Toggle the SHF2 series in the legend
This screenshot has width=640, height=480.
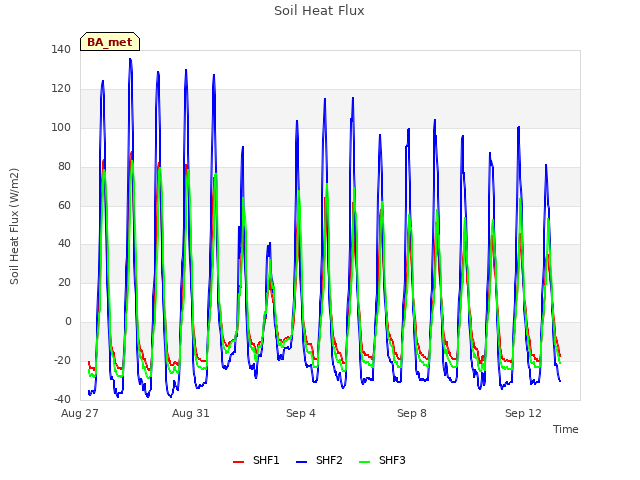pos(319,461)
